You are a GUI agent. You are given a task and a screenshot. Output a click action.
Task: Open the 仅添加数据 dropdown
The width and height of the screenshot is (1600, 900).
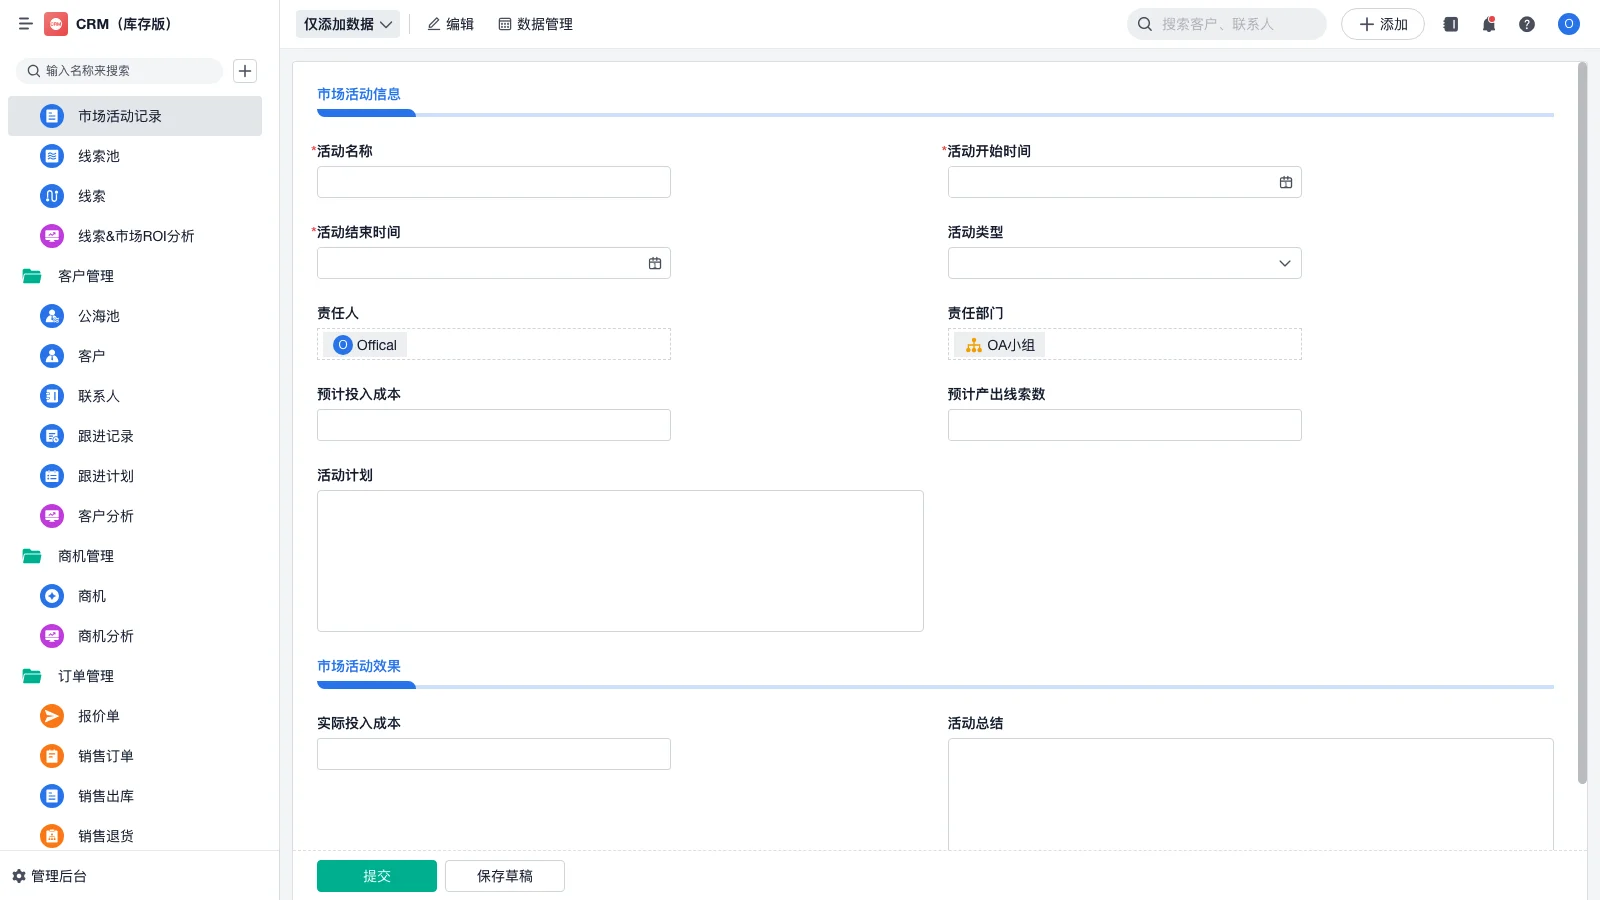click(347, 24)
